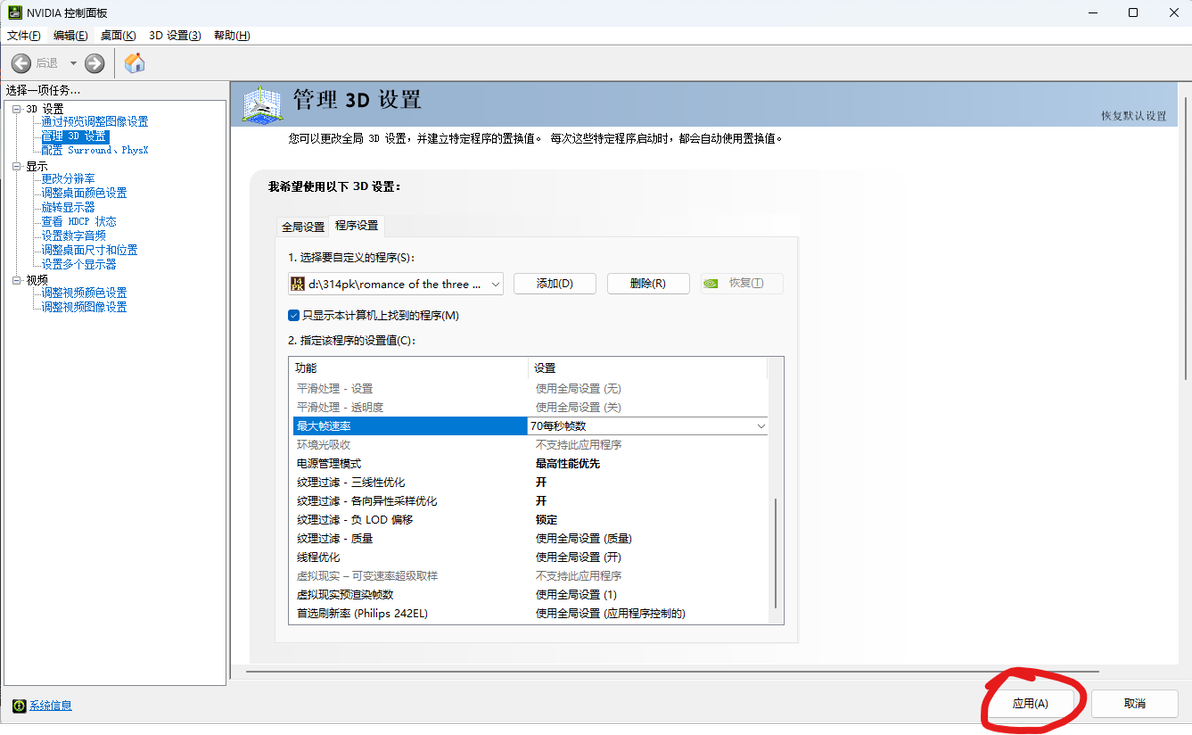Click the Back arrow toolbar icon
Image resolution: width=1192 pixels, height=735 pixels.
(21, 63)
